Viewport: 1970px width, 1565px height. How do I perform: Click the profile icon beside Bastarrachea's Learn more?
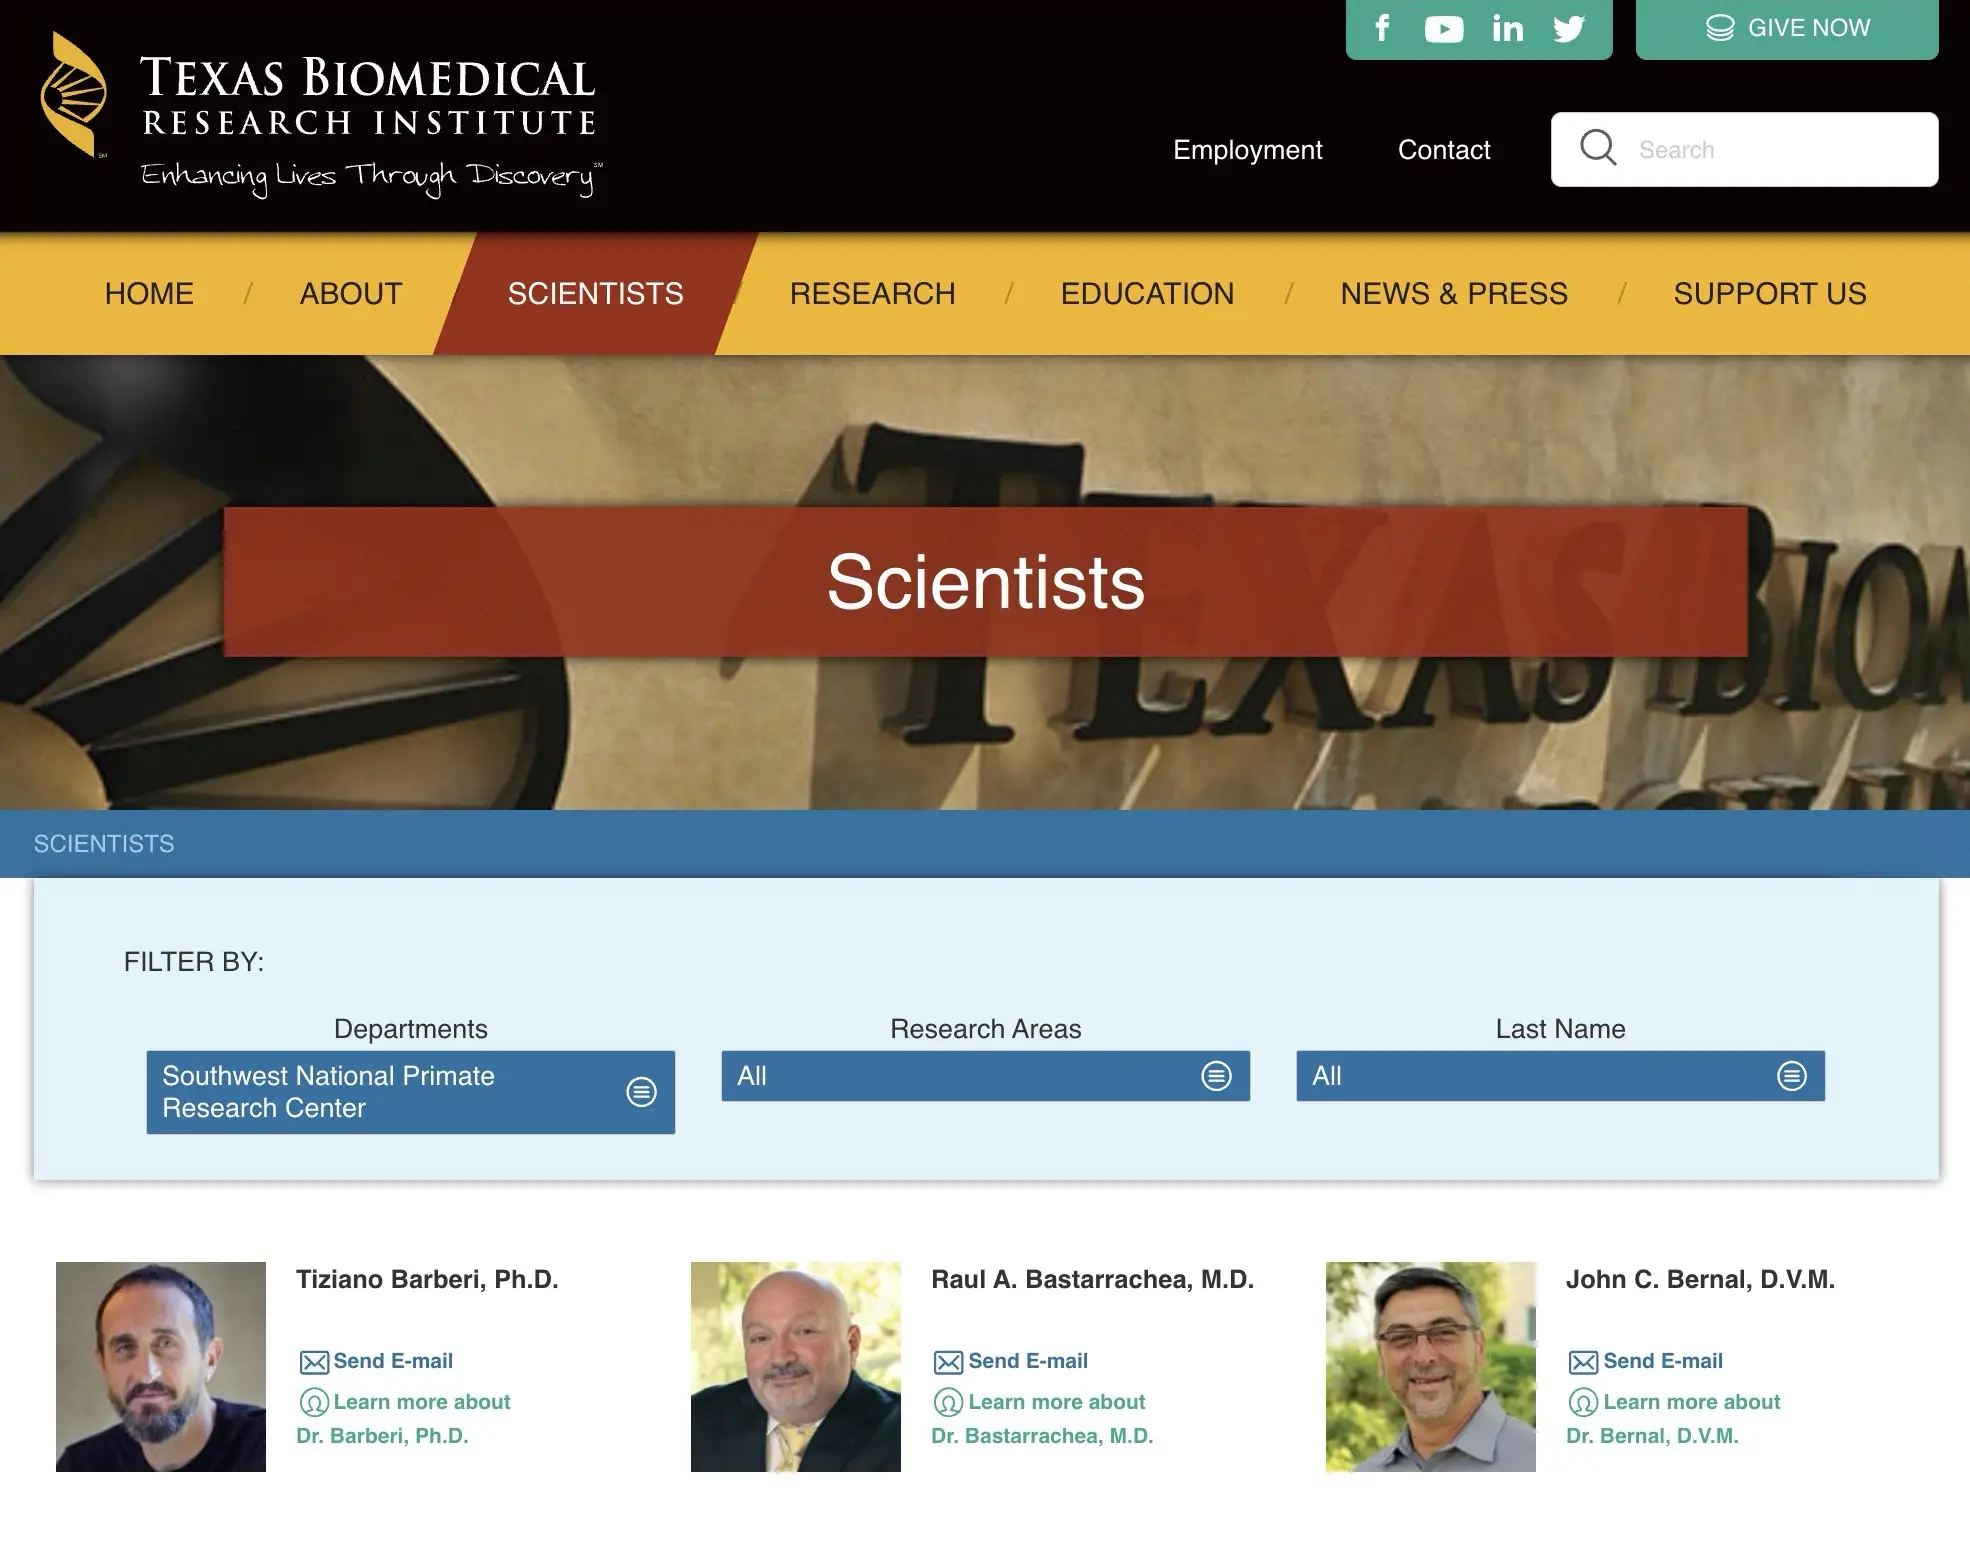(949, 1403)
